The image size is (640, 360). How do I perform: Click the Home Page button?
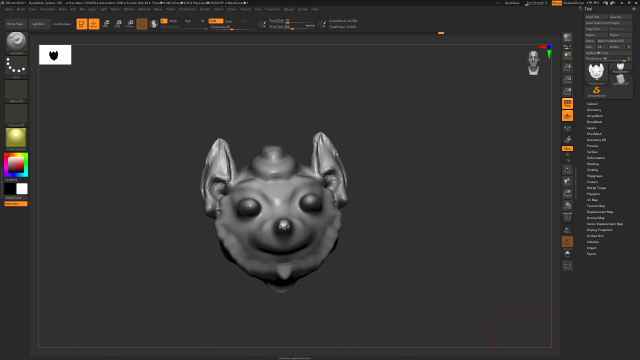point(16,24)
